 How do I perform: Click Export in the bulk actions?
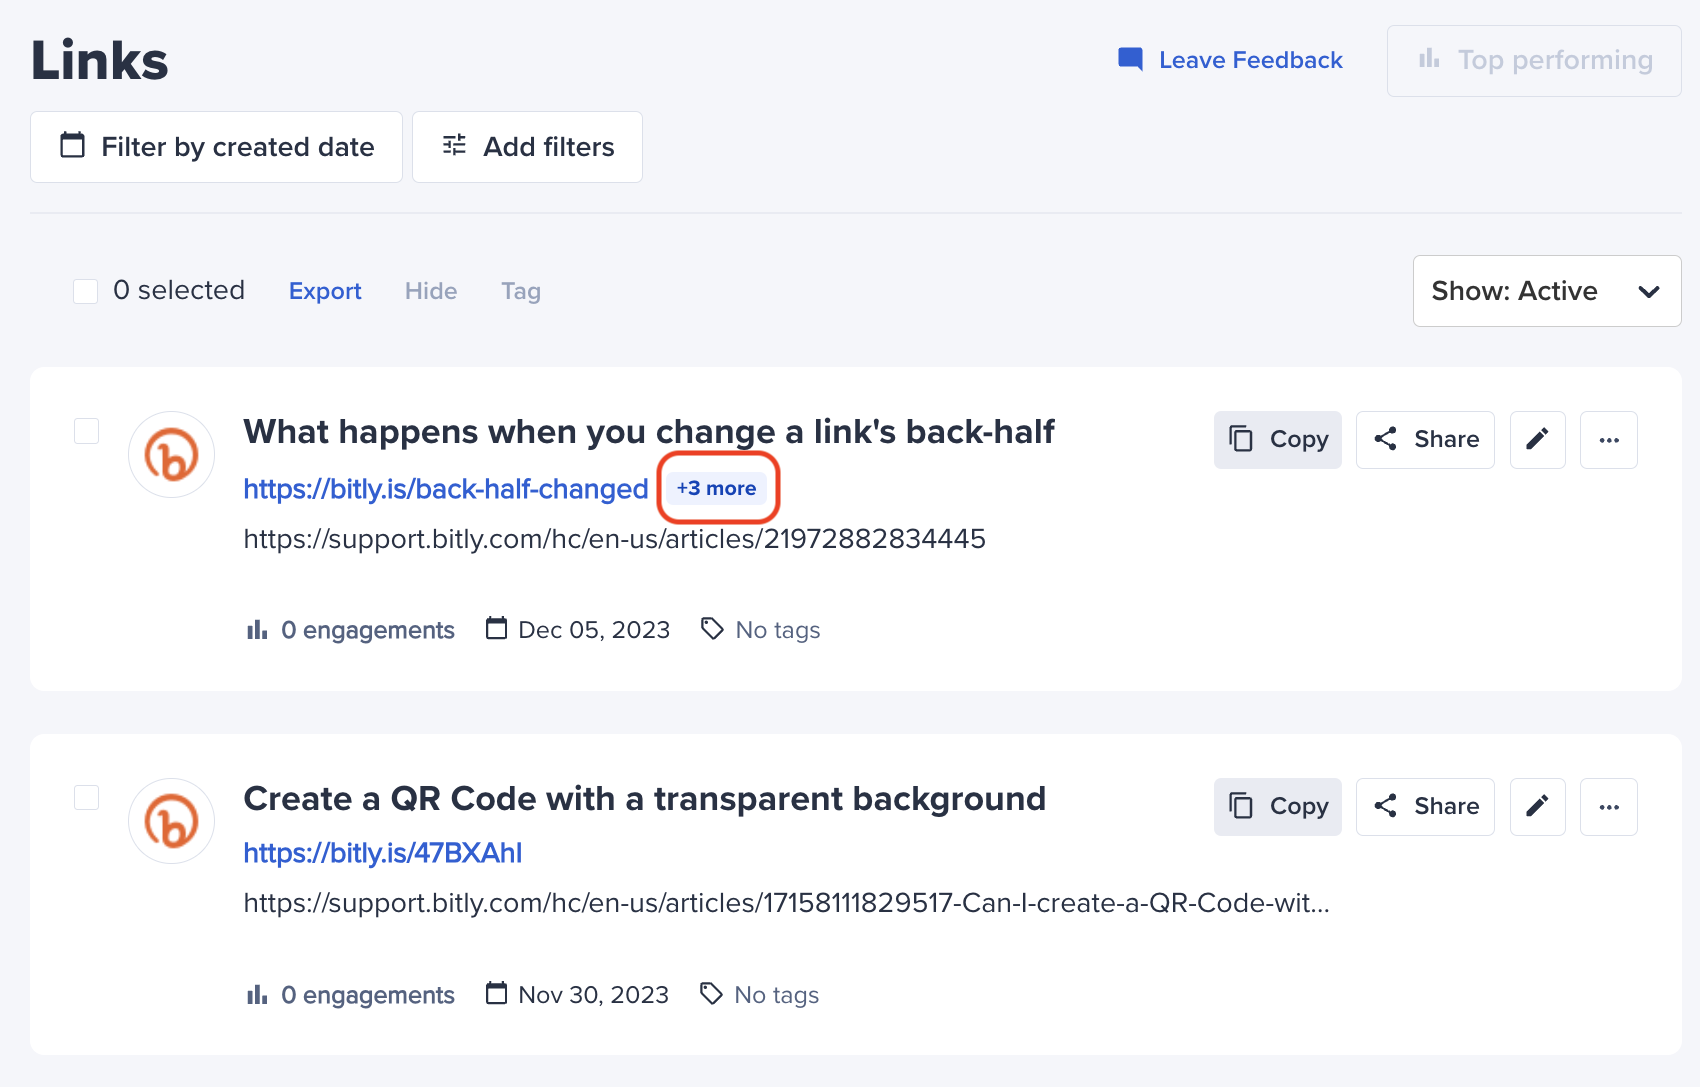pyautogui.click(x=325, y=291)
